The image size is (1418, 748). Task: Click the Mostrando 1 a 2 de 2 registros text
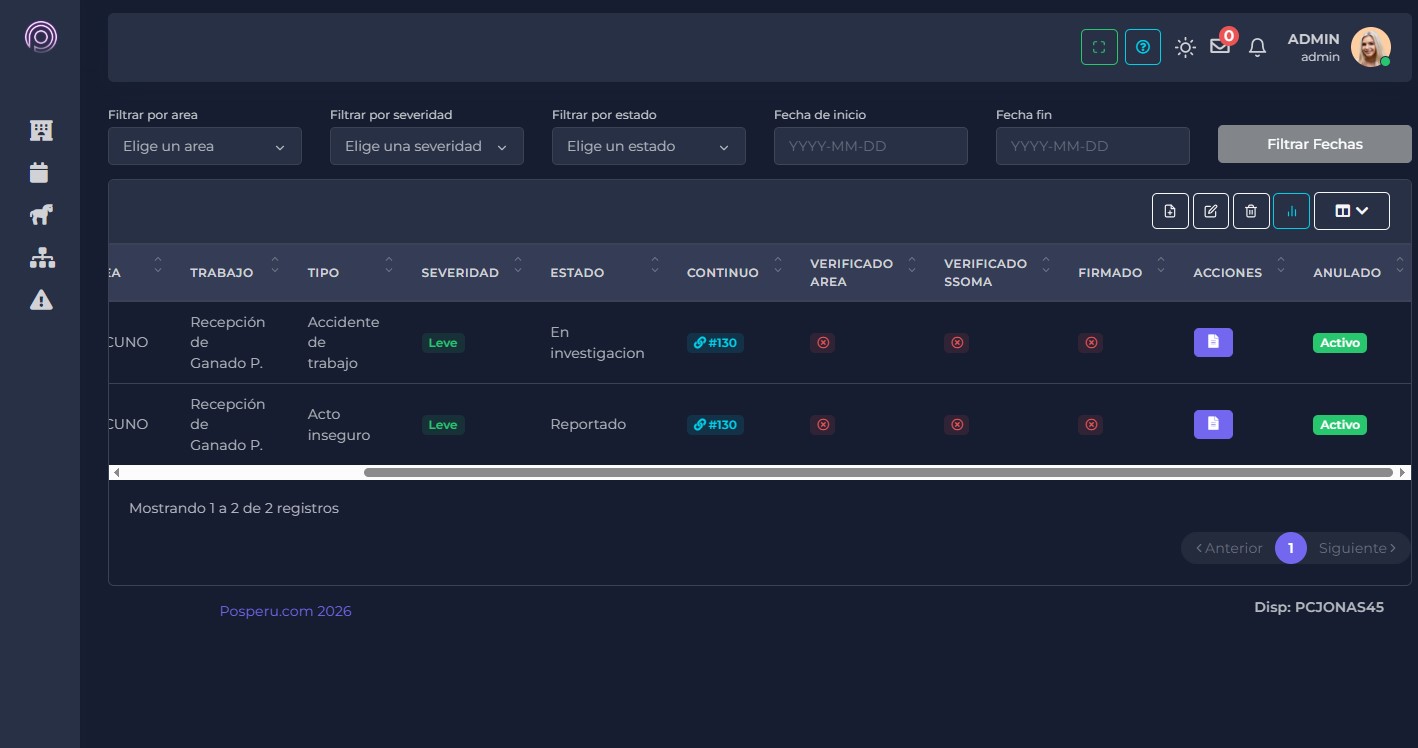[x=234, y=508]
